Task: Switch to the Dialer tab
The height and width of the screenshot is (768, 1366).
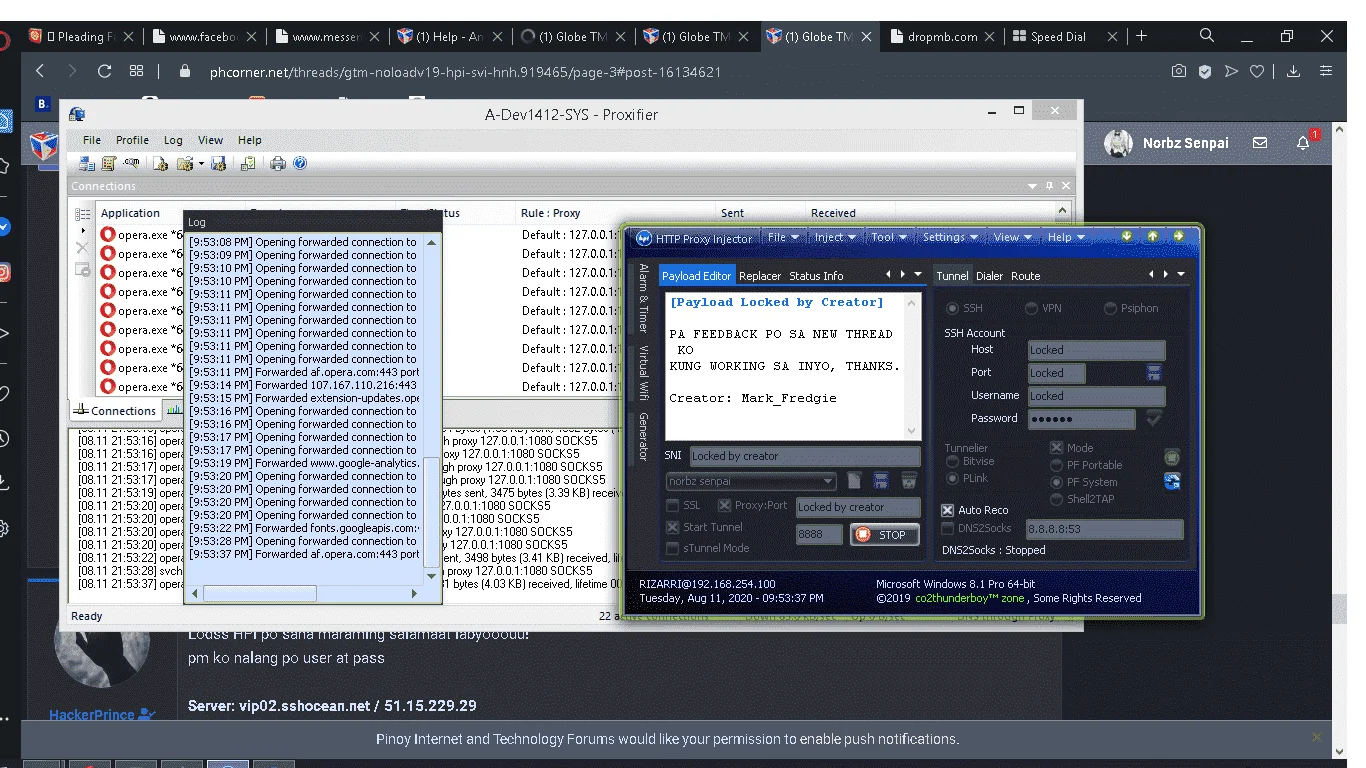Action: [989, 276]
